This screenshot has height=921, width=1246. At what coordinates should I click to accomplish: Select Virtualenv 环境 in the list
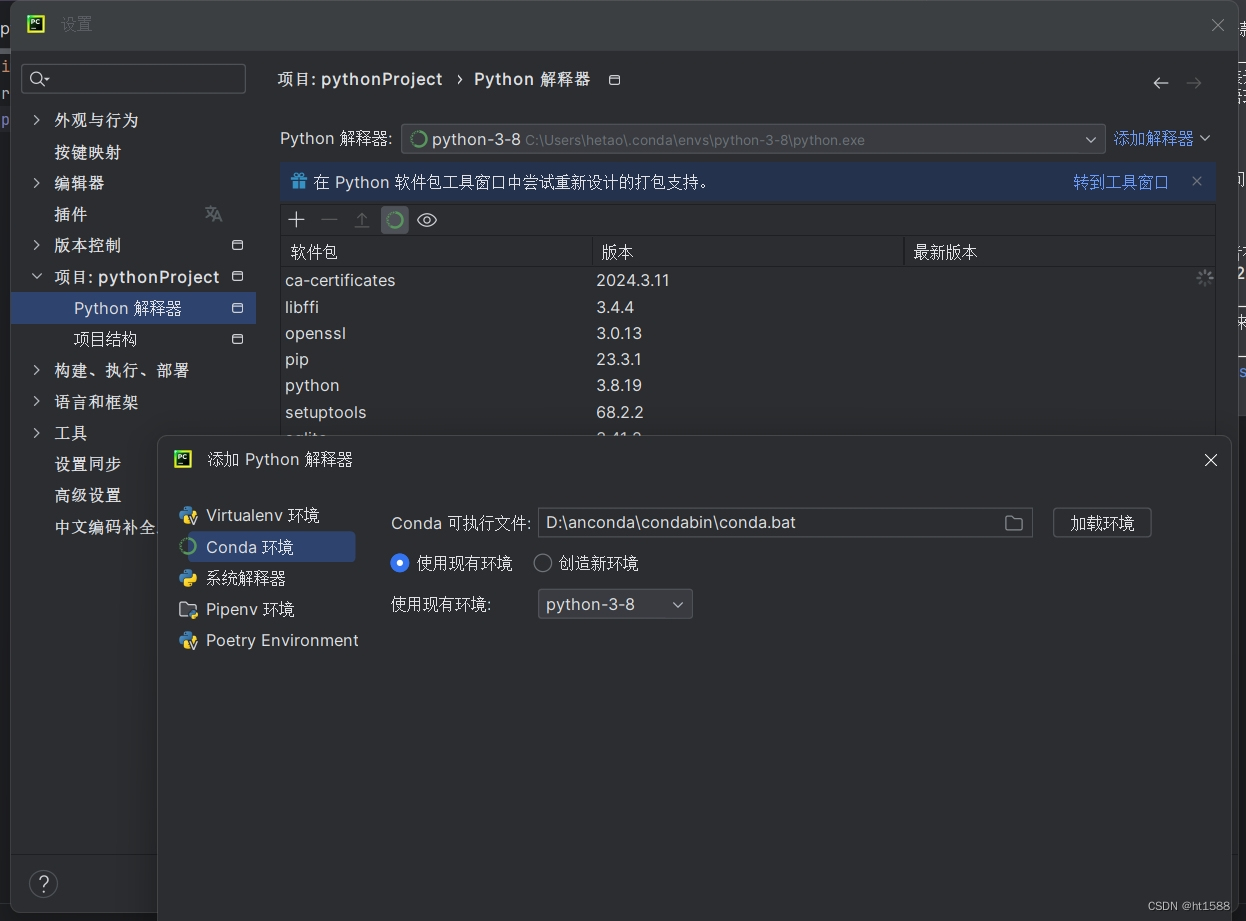coord(265,516)
